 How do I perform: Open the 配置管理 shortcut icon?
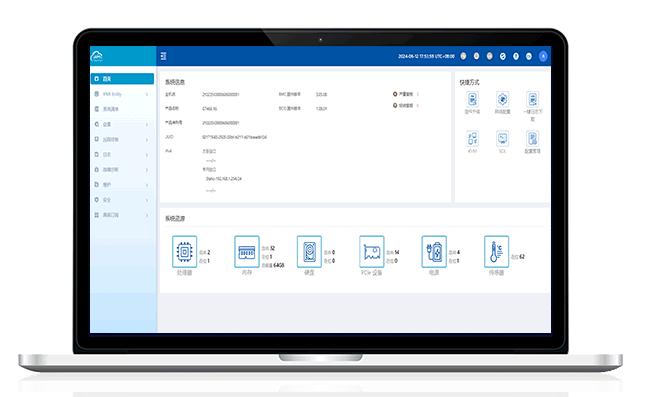click(532, 139)
